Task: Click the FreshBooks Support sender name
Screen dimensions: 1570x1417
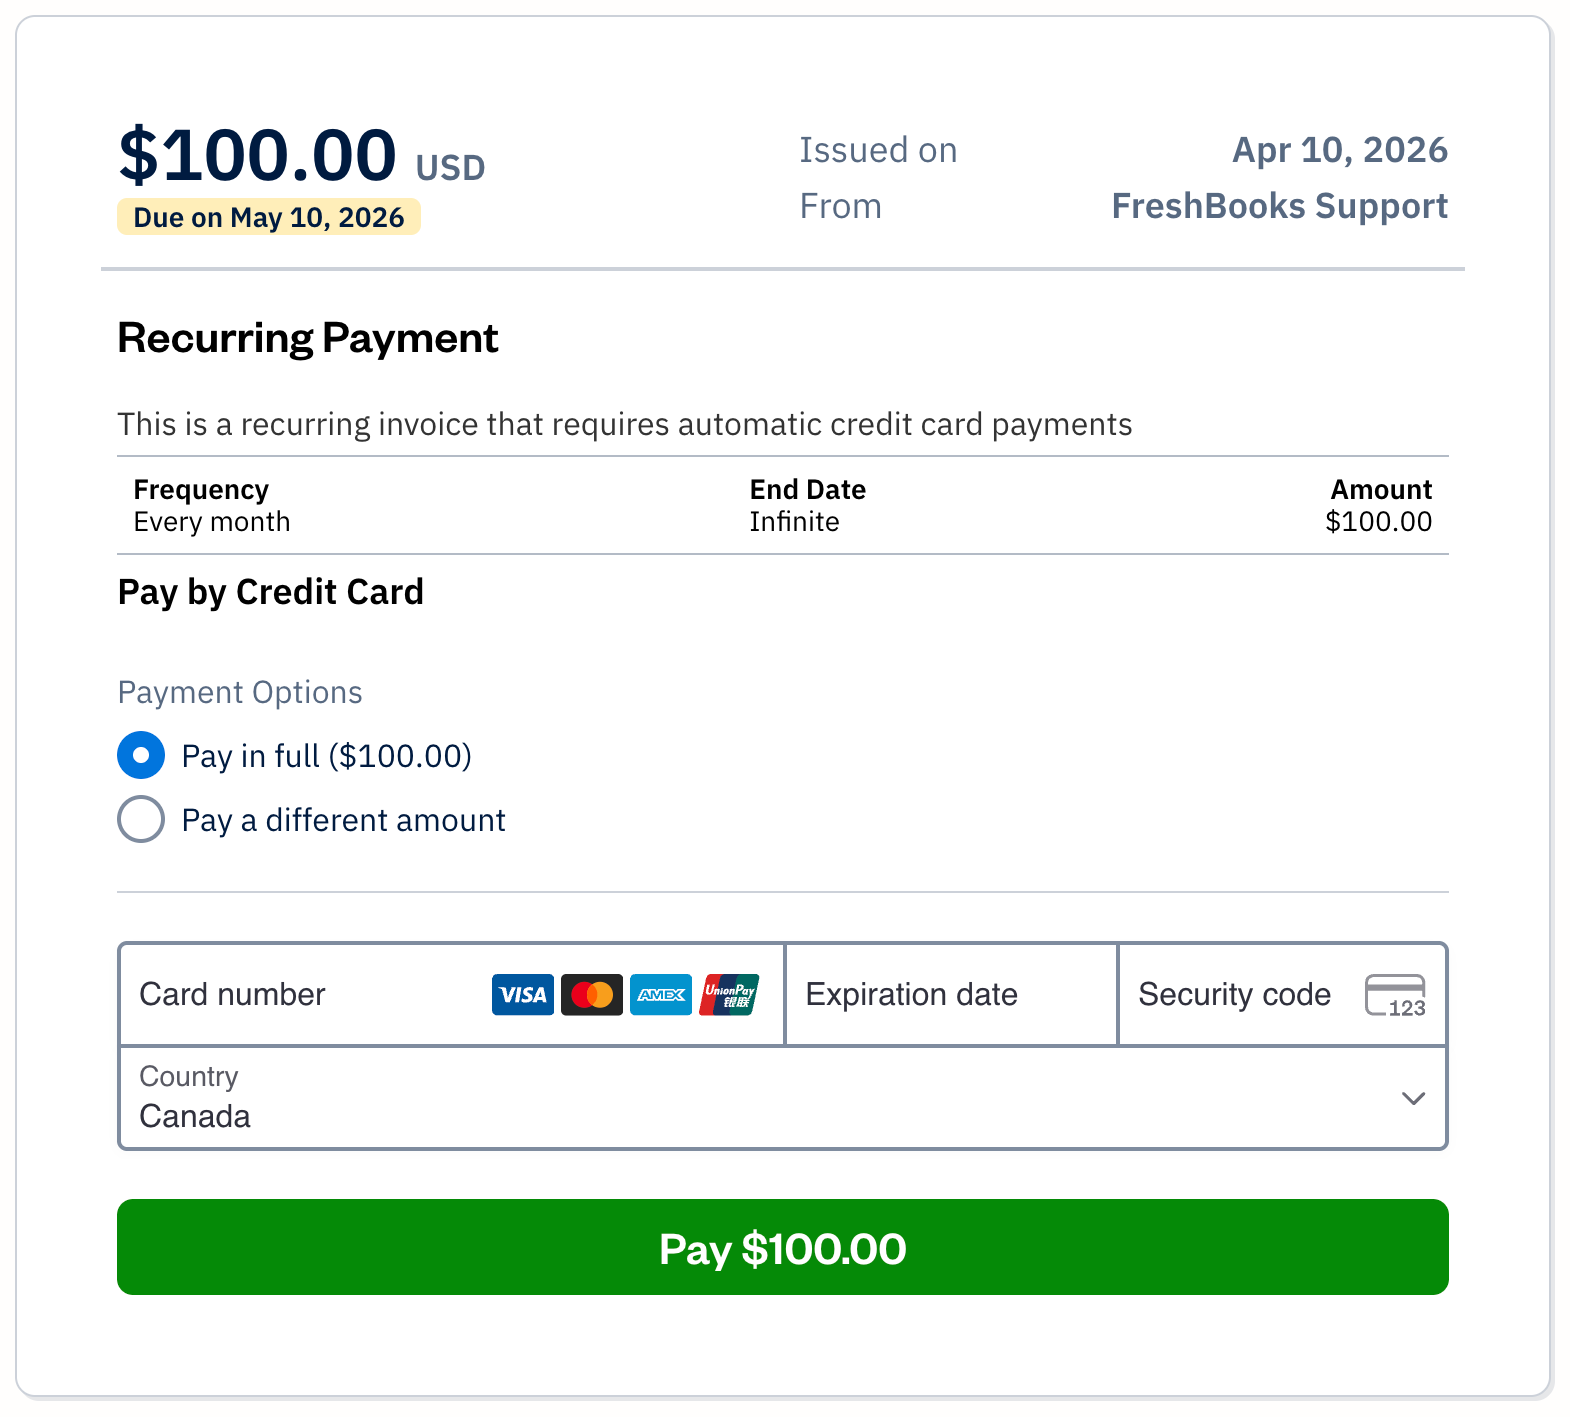Action: click(x=1279, y=206)
